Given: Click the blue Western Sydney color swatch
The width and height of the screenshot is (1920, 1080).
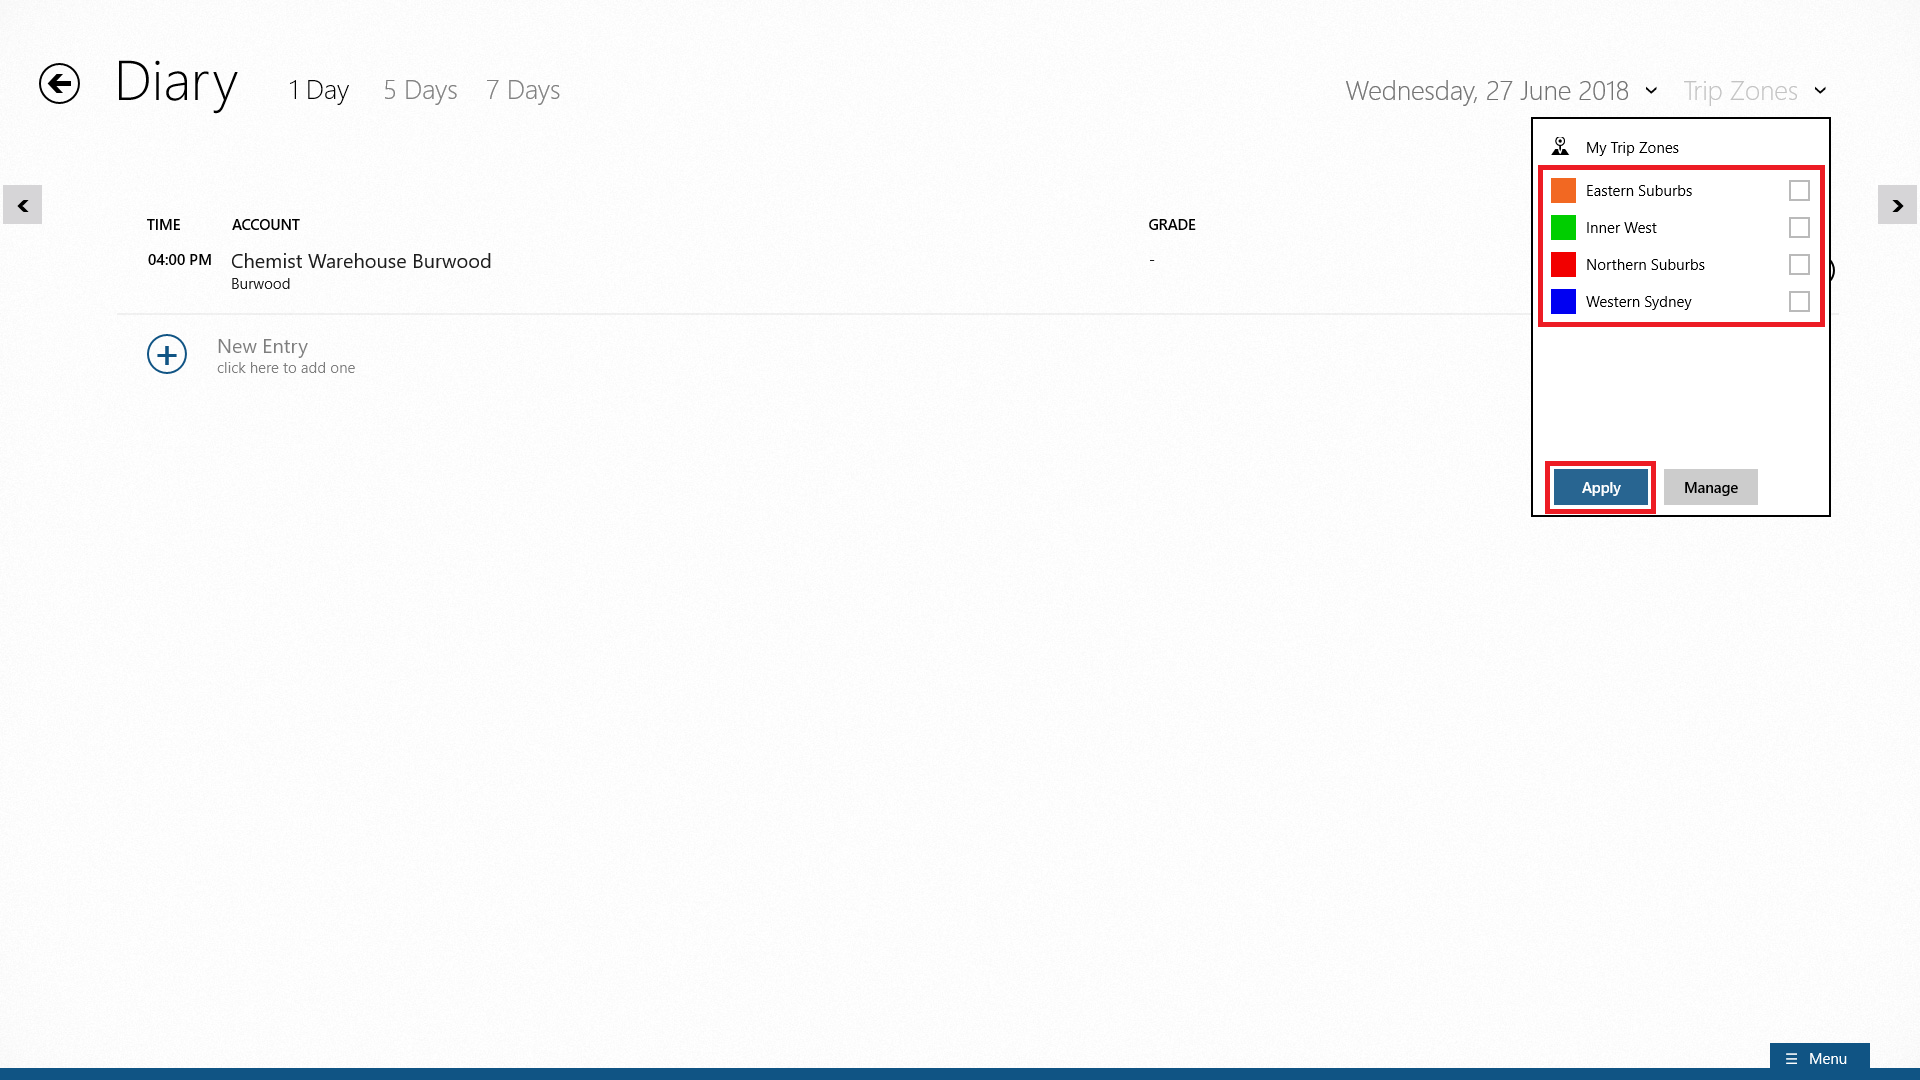Looking at the screenshot, I should point(1563,302).
